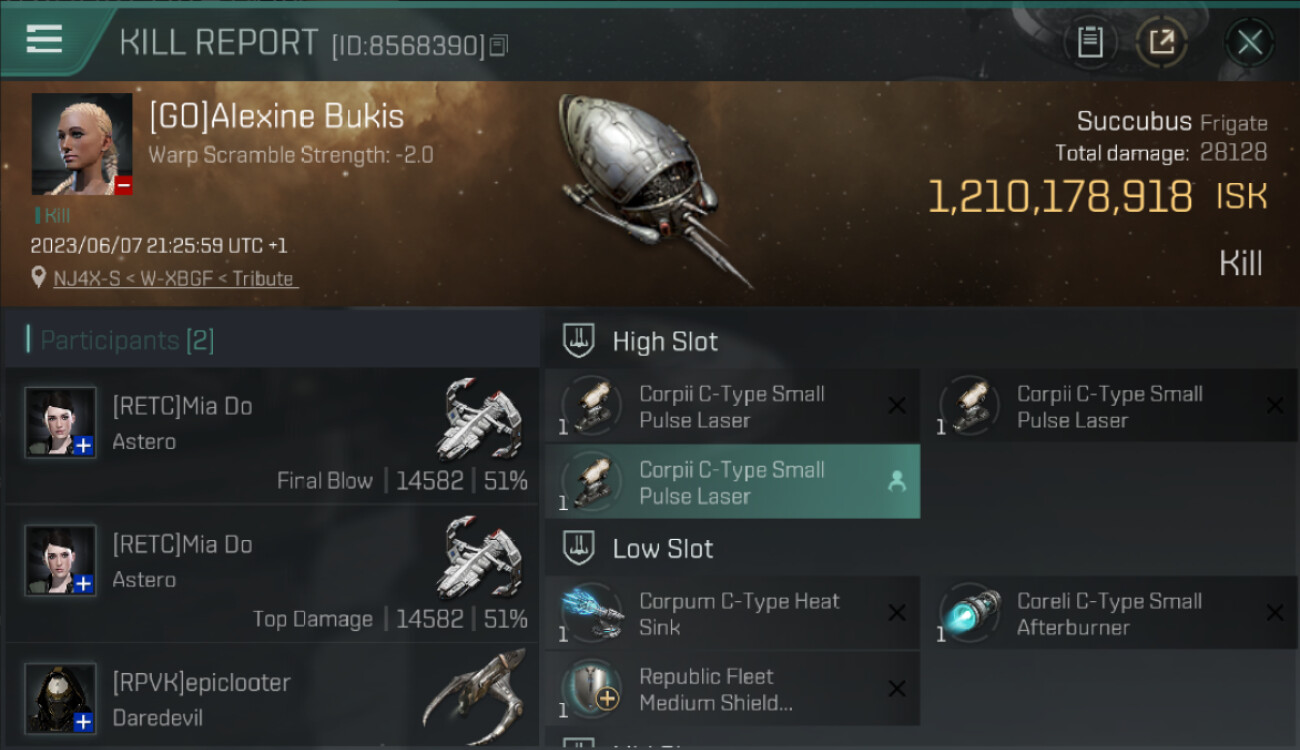Select first Corpii C-Type Small Pulse Laser
The height and width of the screenshot is (750, 1300).
[x=732, y=406]
